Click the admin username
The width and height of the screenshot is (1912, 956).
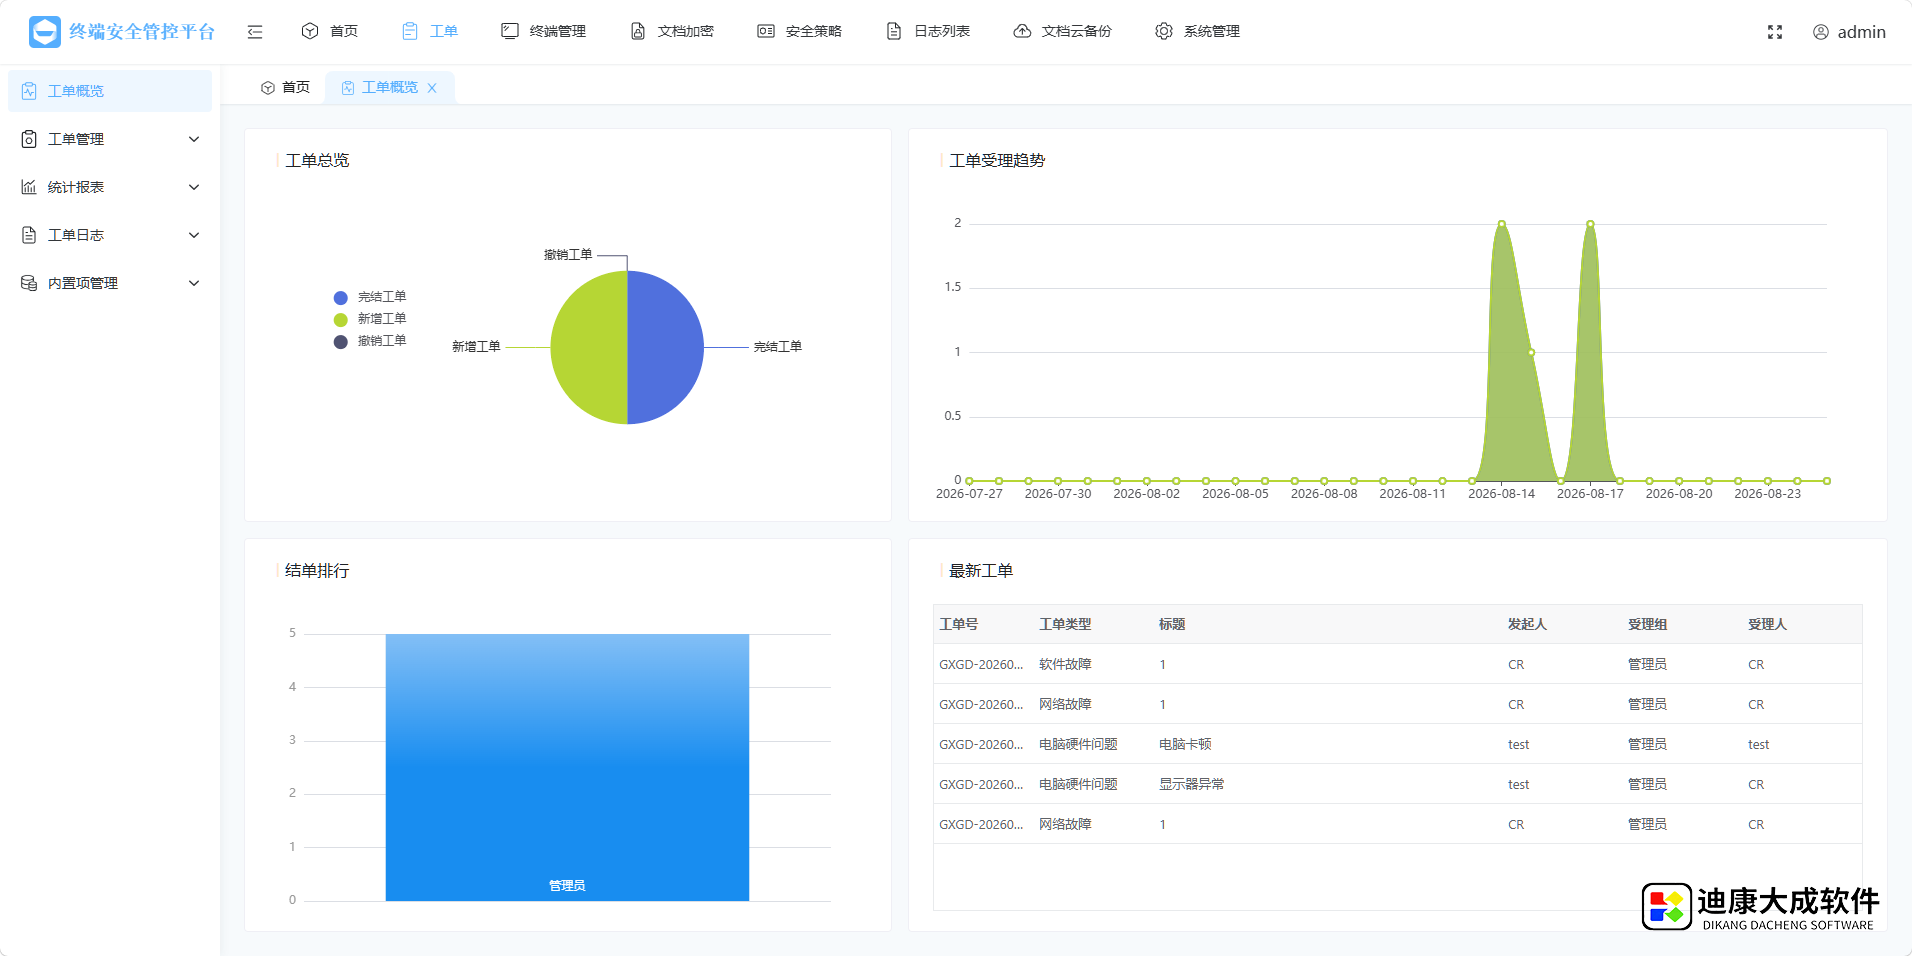coord(1861,32)
